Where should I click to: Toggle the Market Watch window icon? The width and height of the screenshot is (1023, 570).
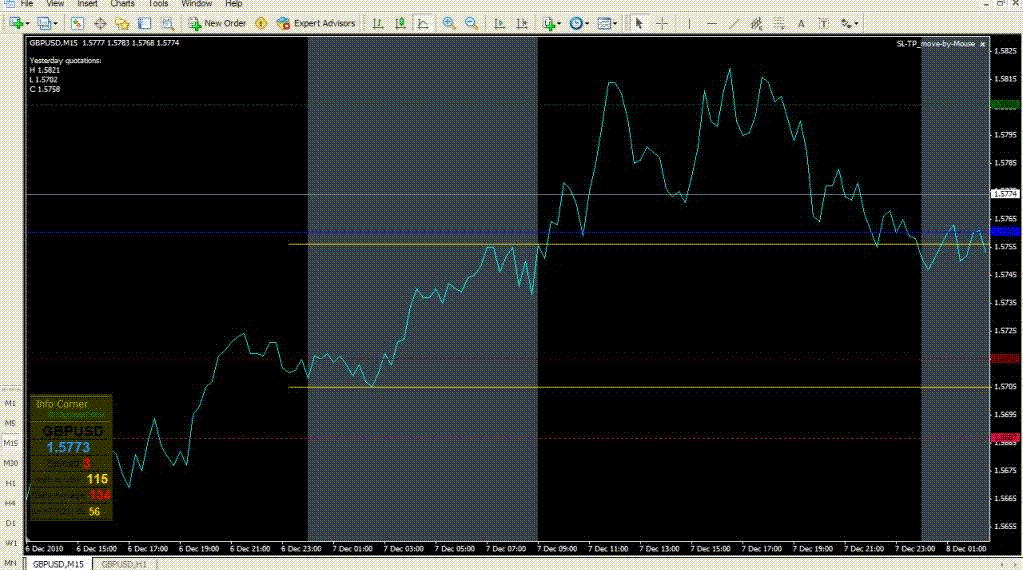point(77,23)
